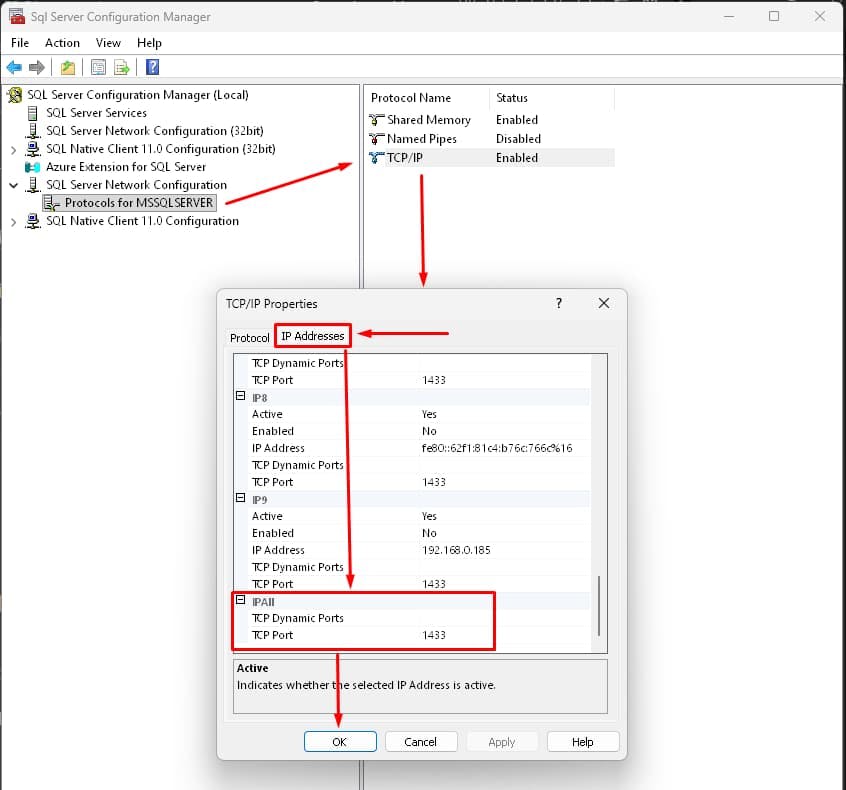
Task: Click the Back navigation arrow in the toolbar
Action: click(x=14, y=67)
